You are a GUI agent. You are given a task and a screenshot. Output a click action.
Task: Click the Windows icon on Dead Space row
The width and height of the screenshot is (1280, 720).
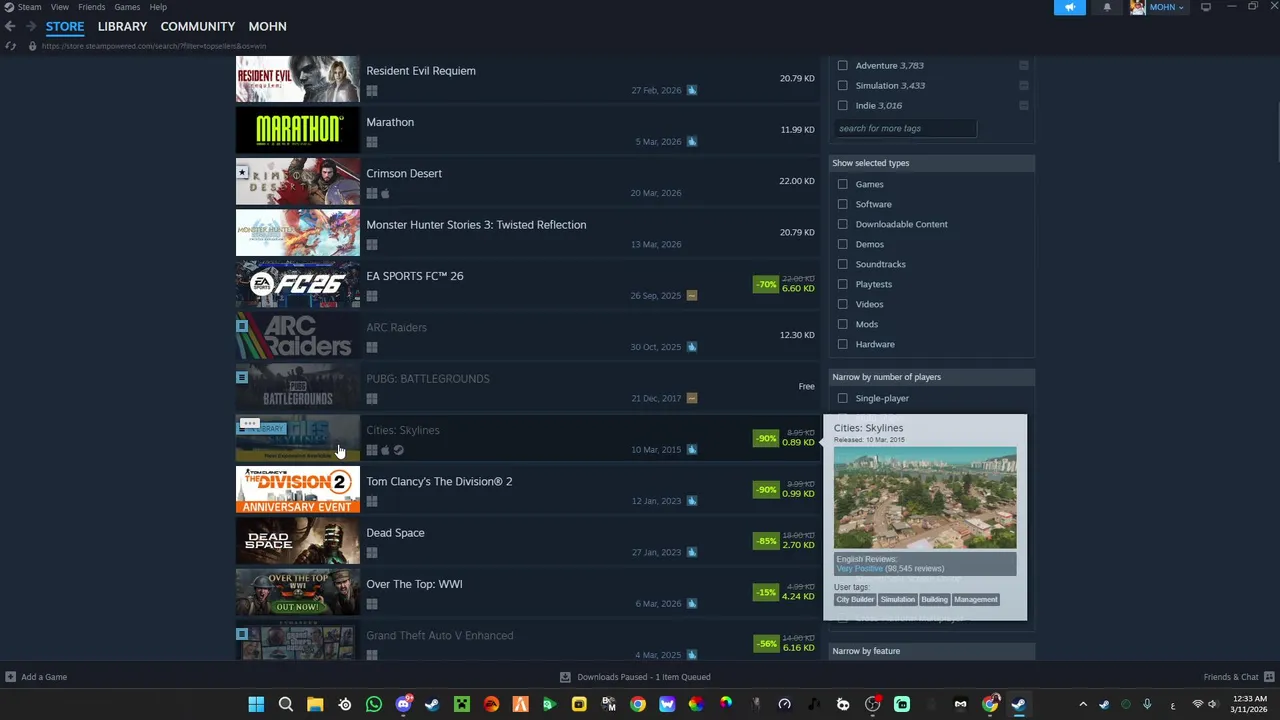coord(372,553)
